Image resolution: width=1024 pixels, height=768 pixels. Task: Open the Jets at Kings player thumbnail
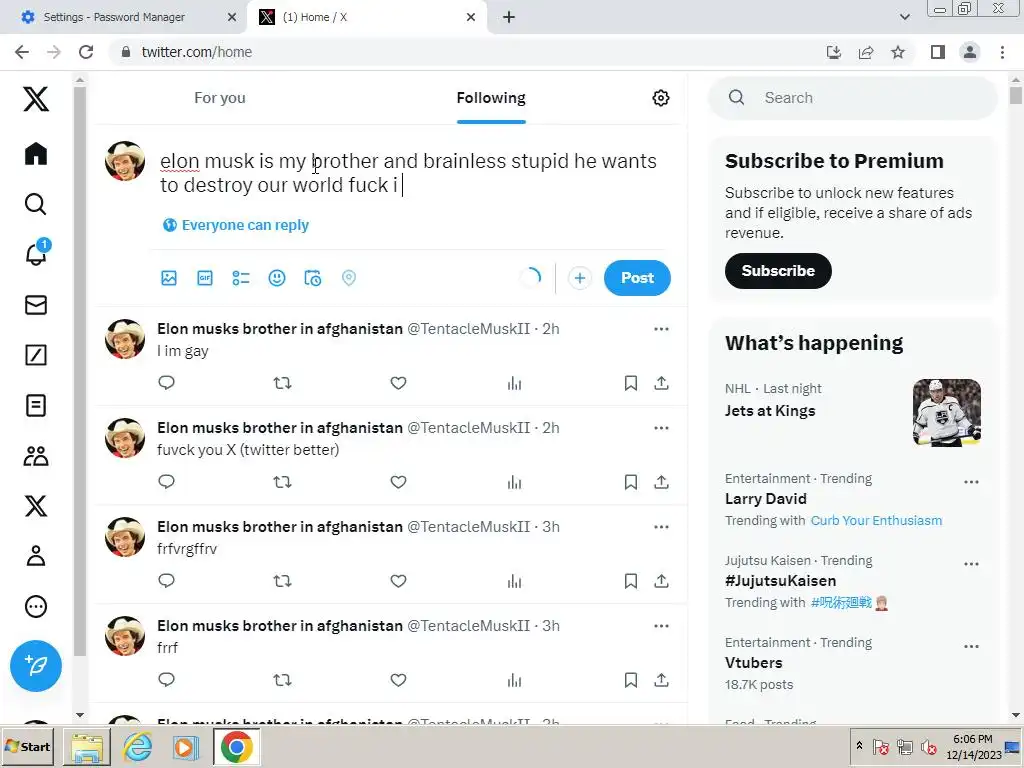point(946,413)
